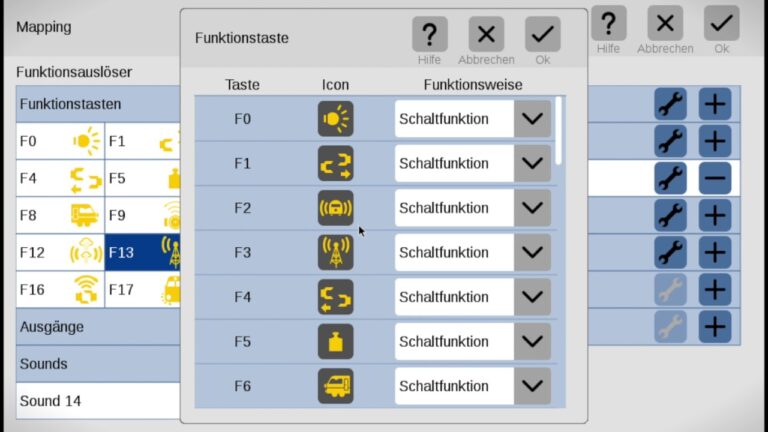Click wrench icon in Funktionstasten header row
Screen dimensions: 768x432
(x=671, y=104)
